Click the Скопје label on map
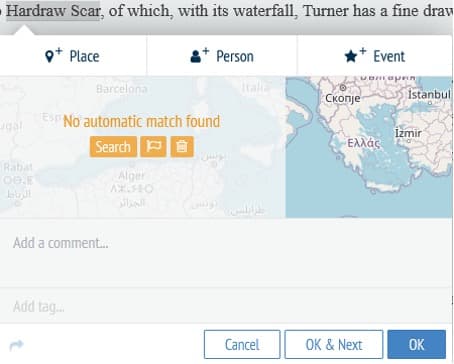 343,98
